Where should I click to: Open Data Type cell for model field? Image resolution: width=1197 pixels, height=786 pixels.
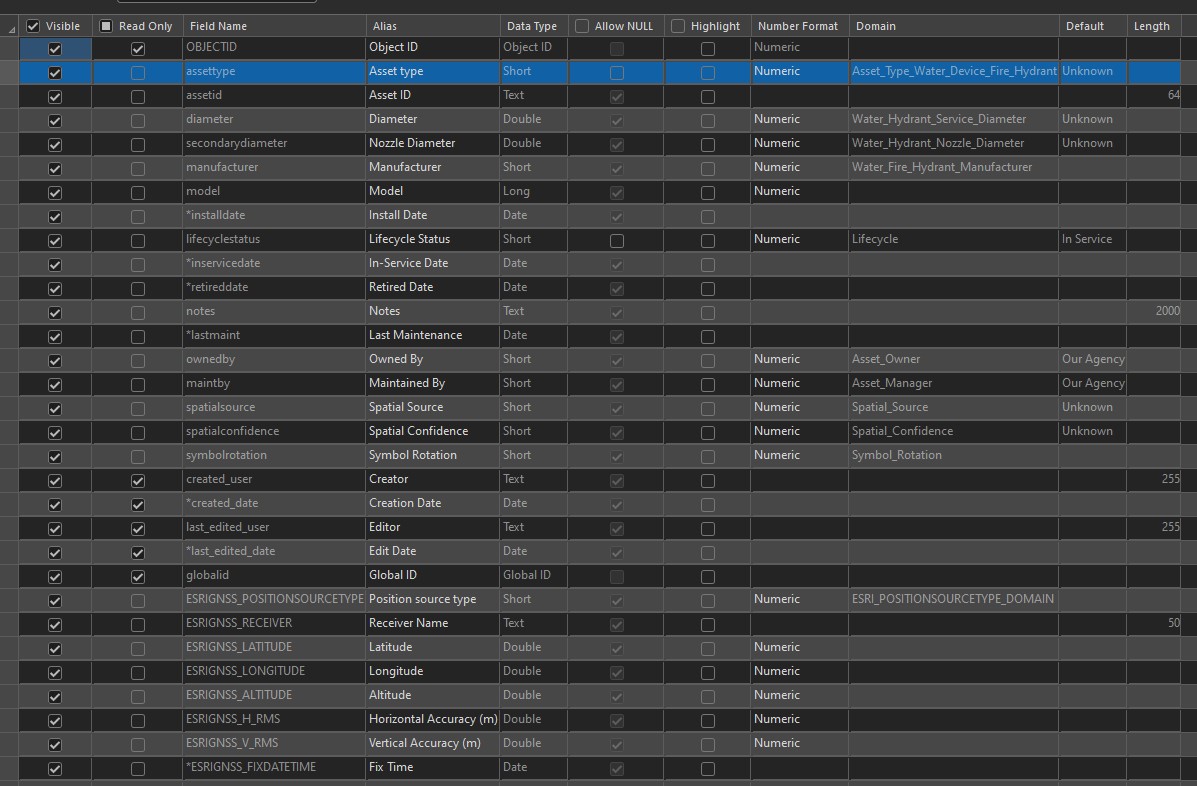pos(534,191)
